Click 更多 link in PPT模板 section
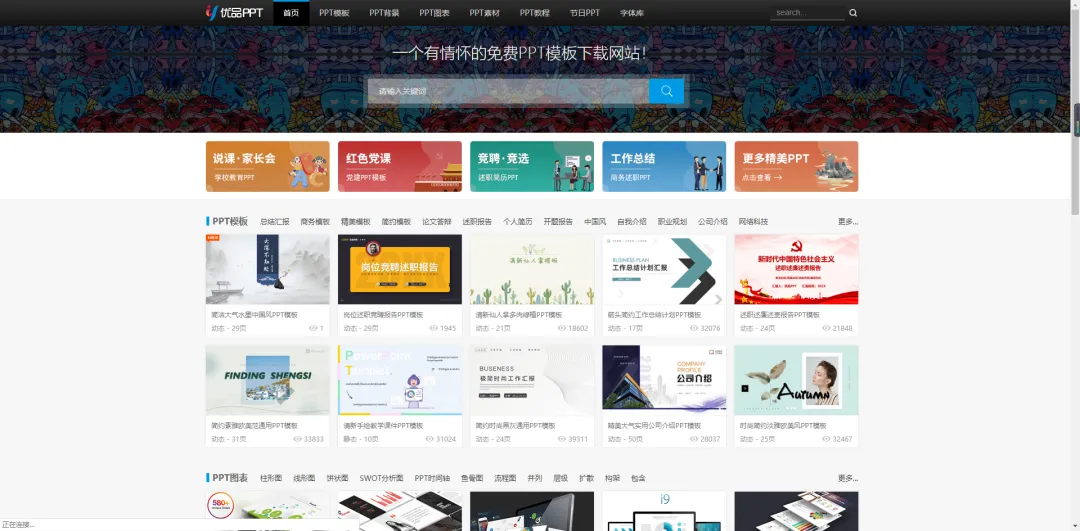 click(847, 222)
